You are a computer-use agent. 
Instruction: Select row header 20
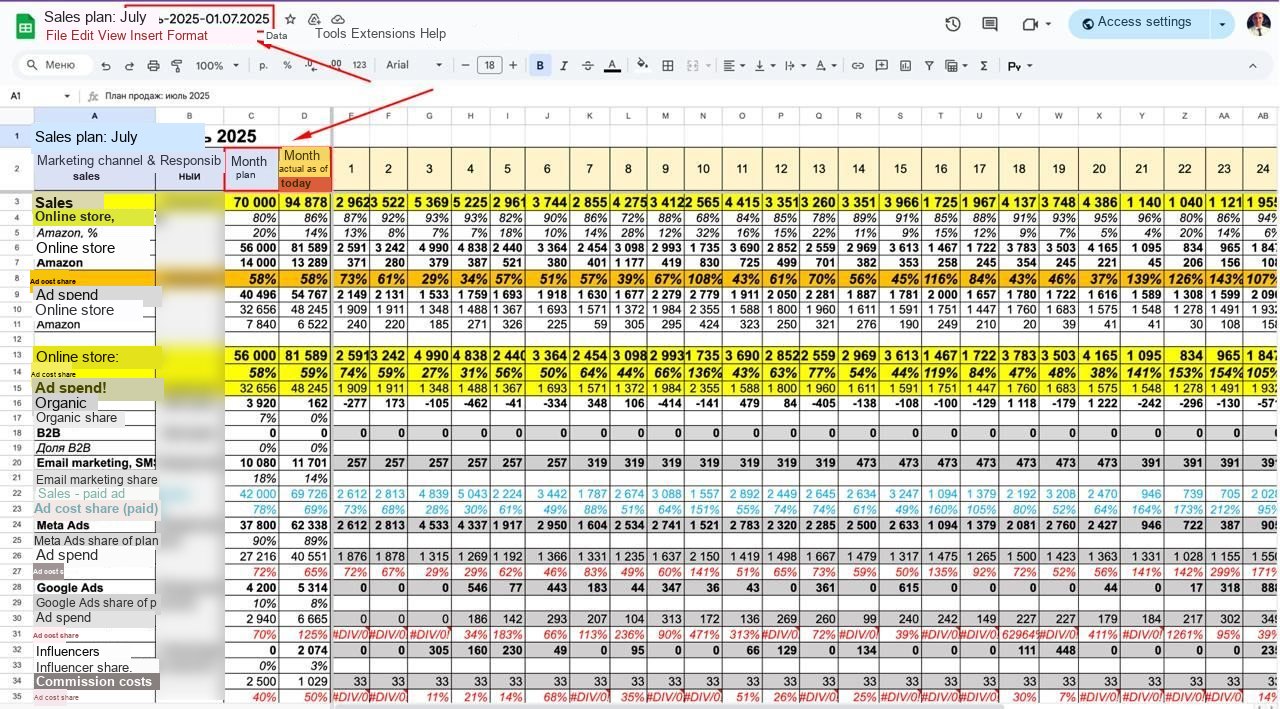16,463
